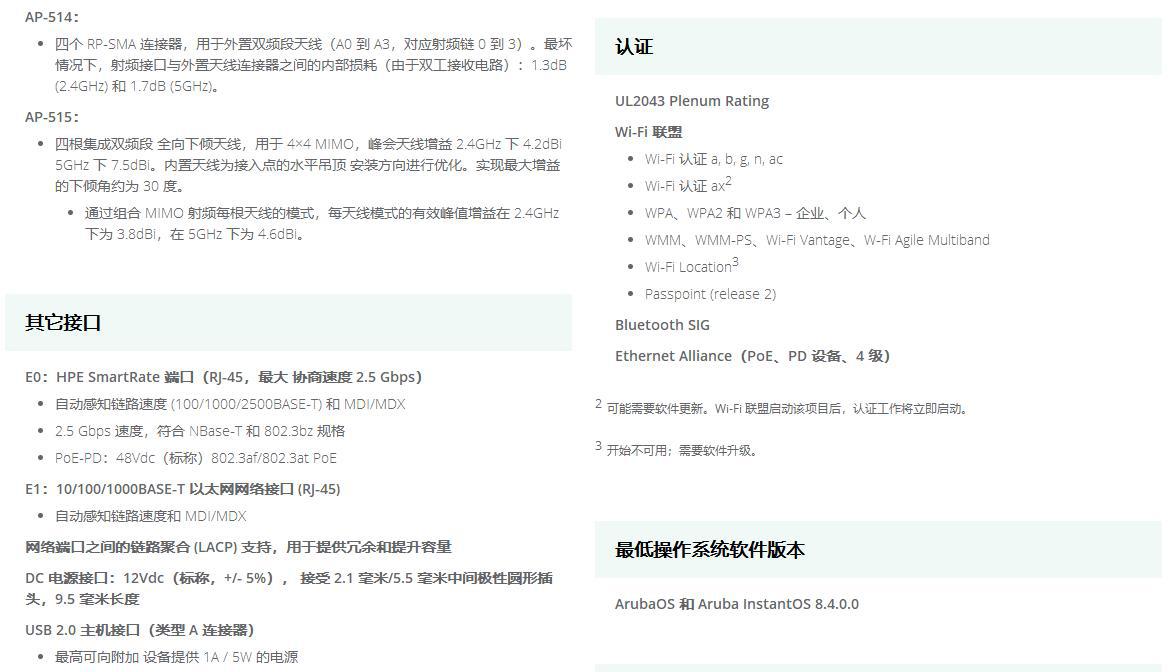Click the E0: HPE SmartRate 端口 heading
This screenshot has width=1170, height=672.
(223, 377)
